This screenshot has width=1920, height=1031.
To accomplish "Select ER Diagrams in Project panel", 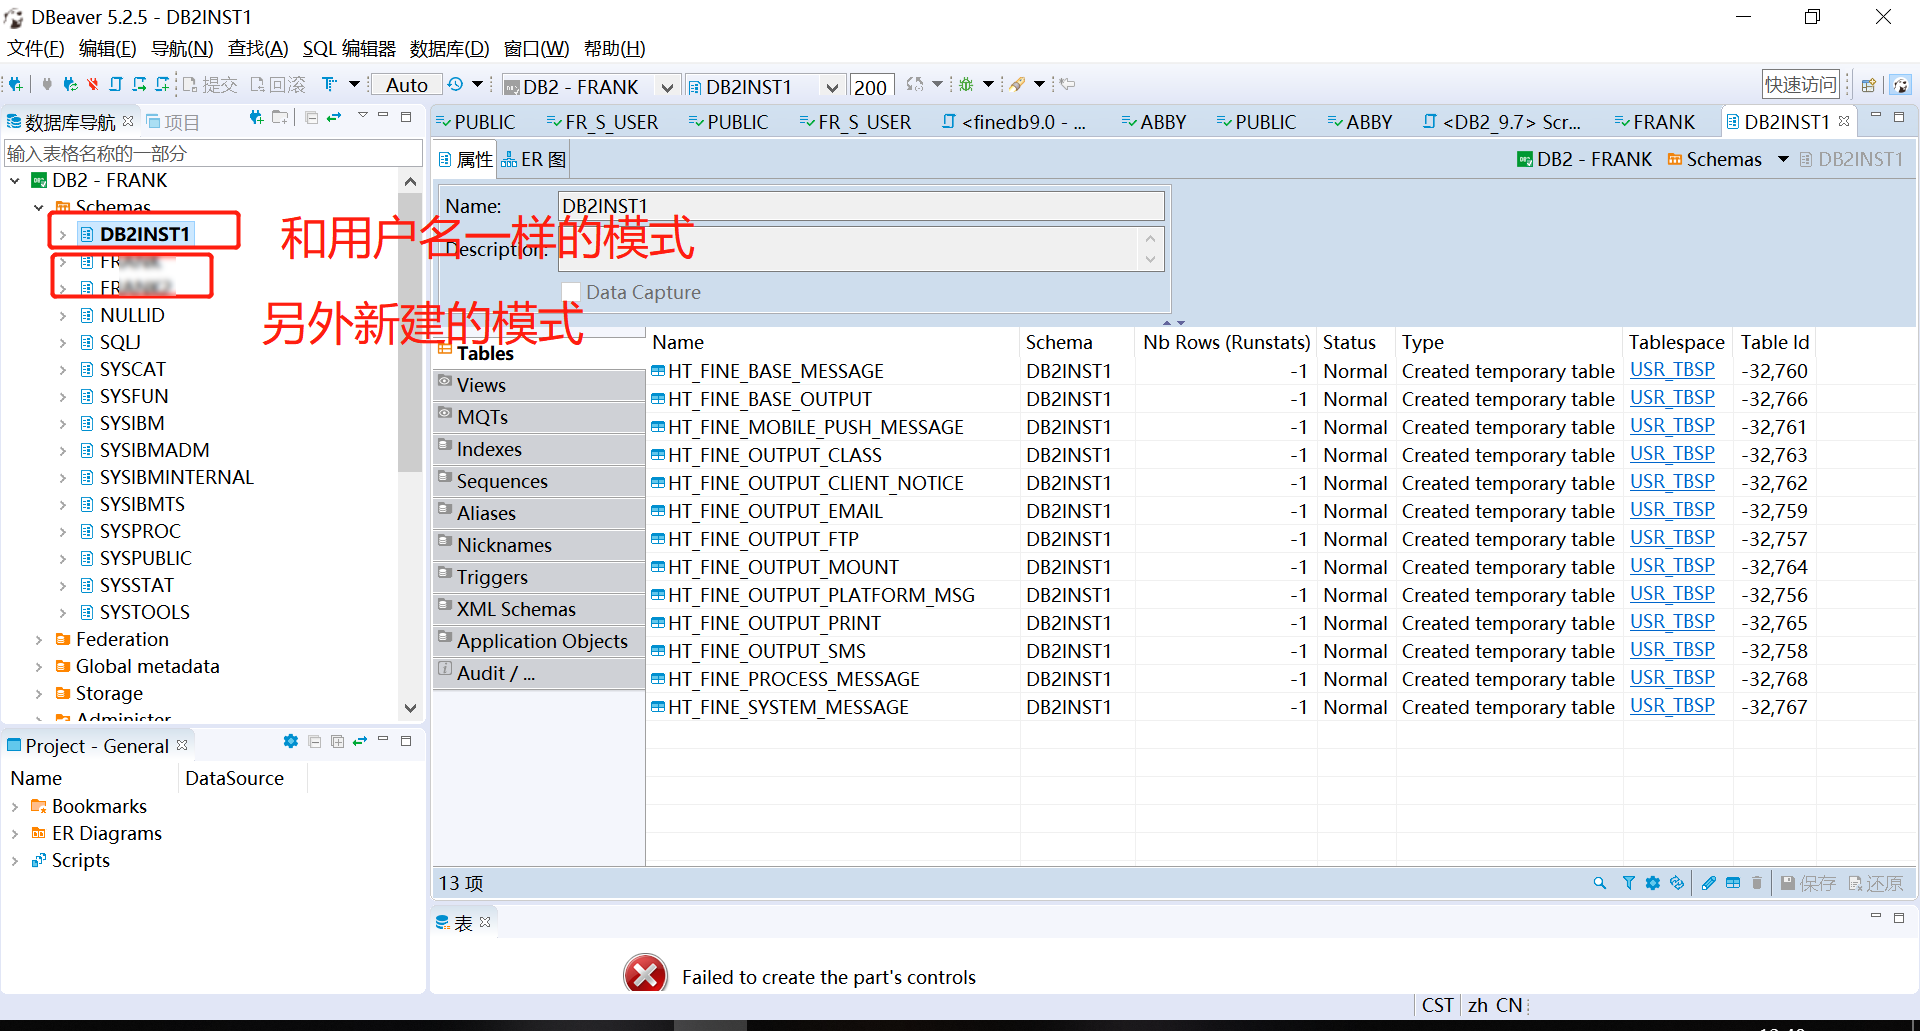I will [x=106, y=833].
